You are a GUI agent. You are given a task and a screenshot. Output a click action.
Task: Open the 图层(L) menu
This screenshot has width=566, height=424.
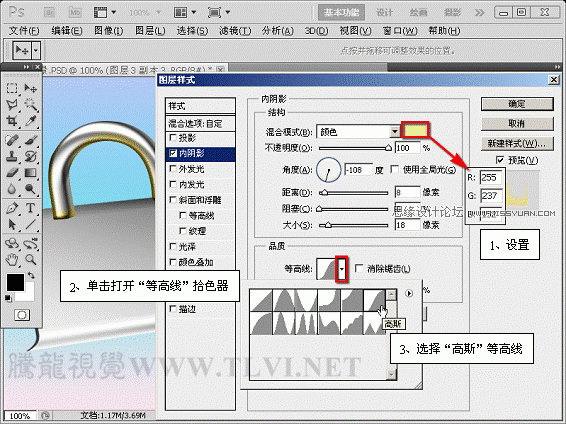150,31
